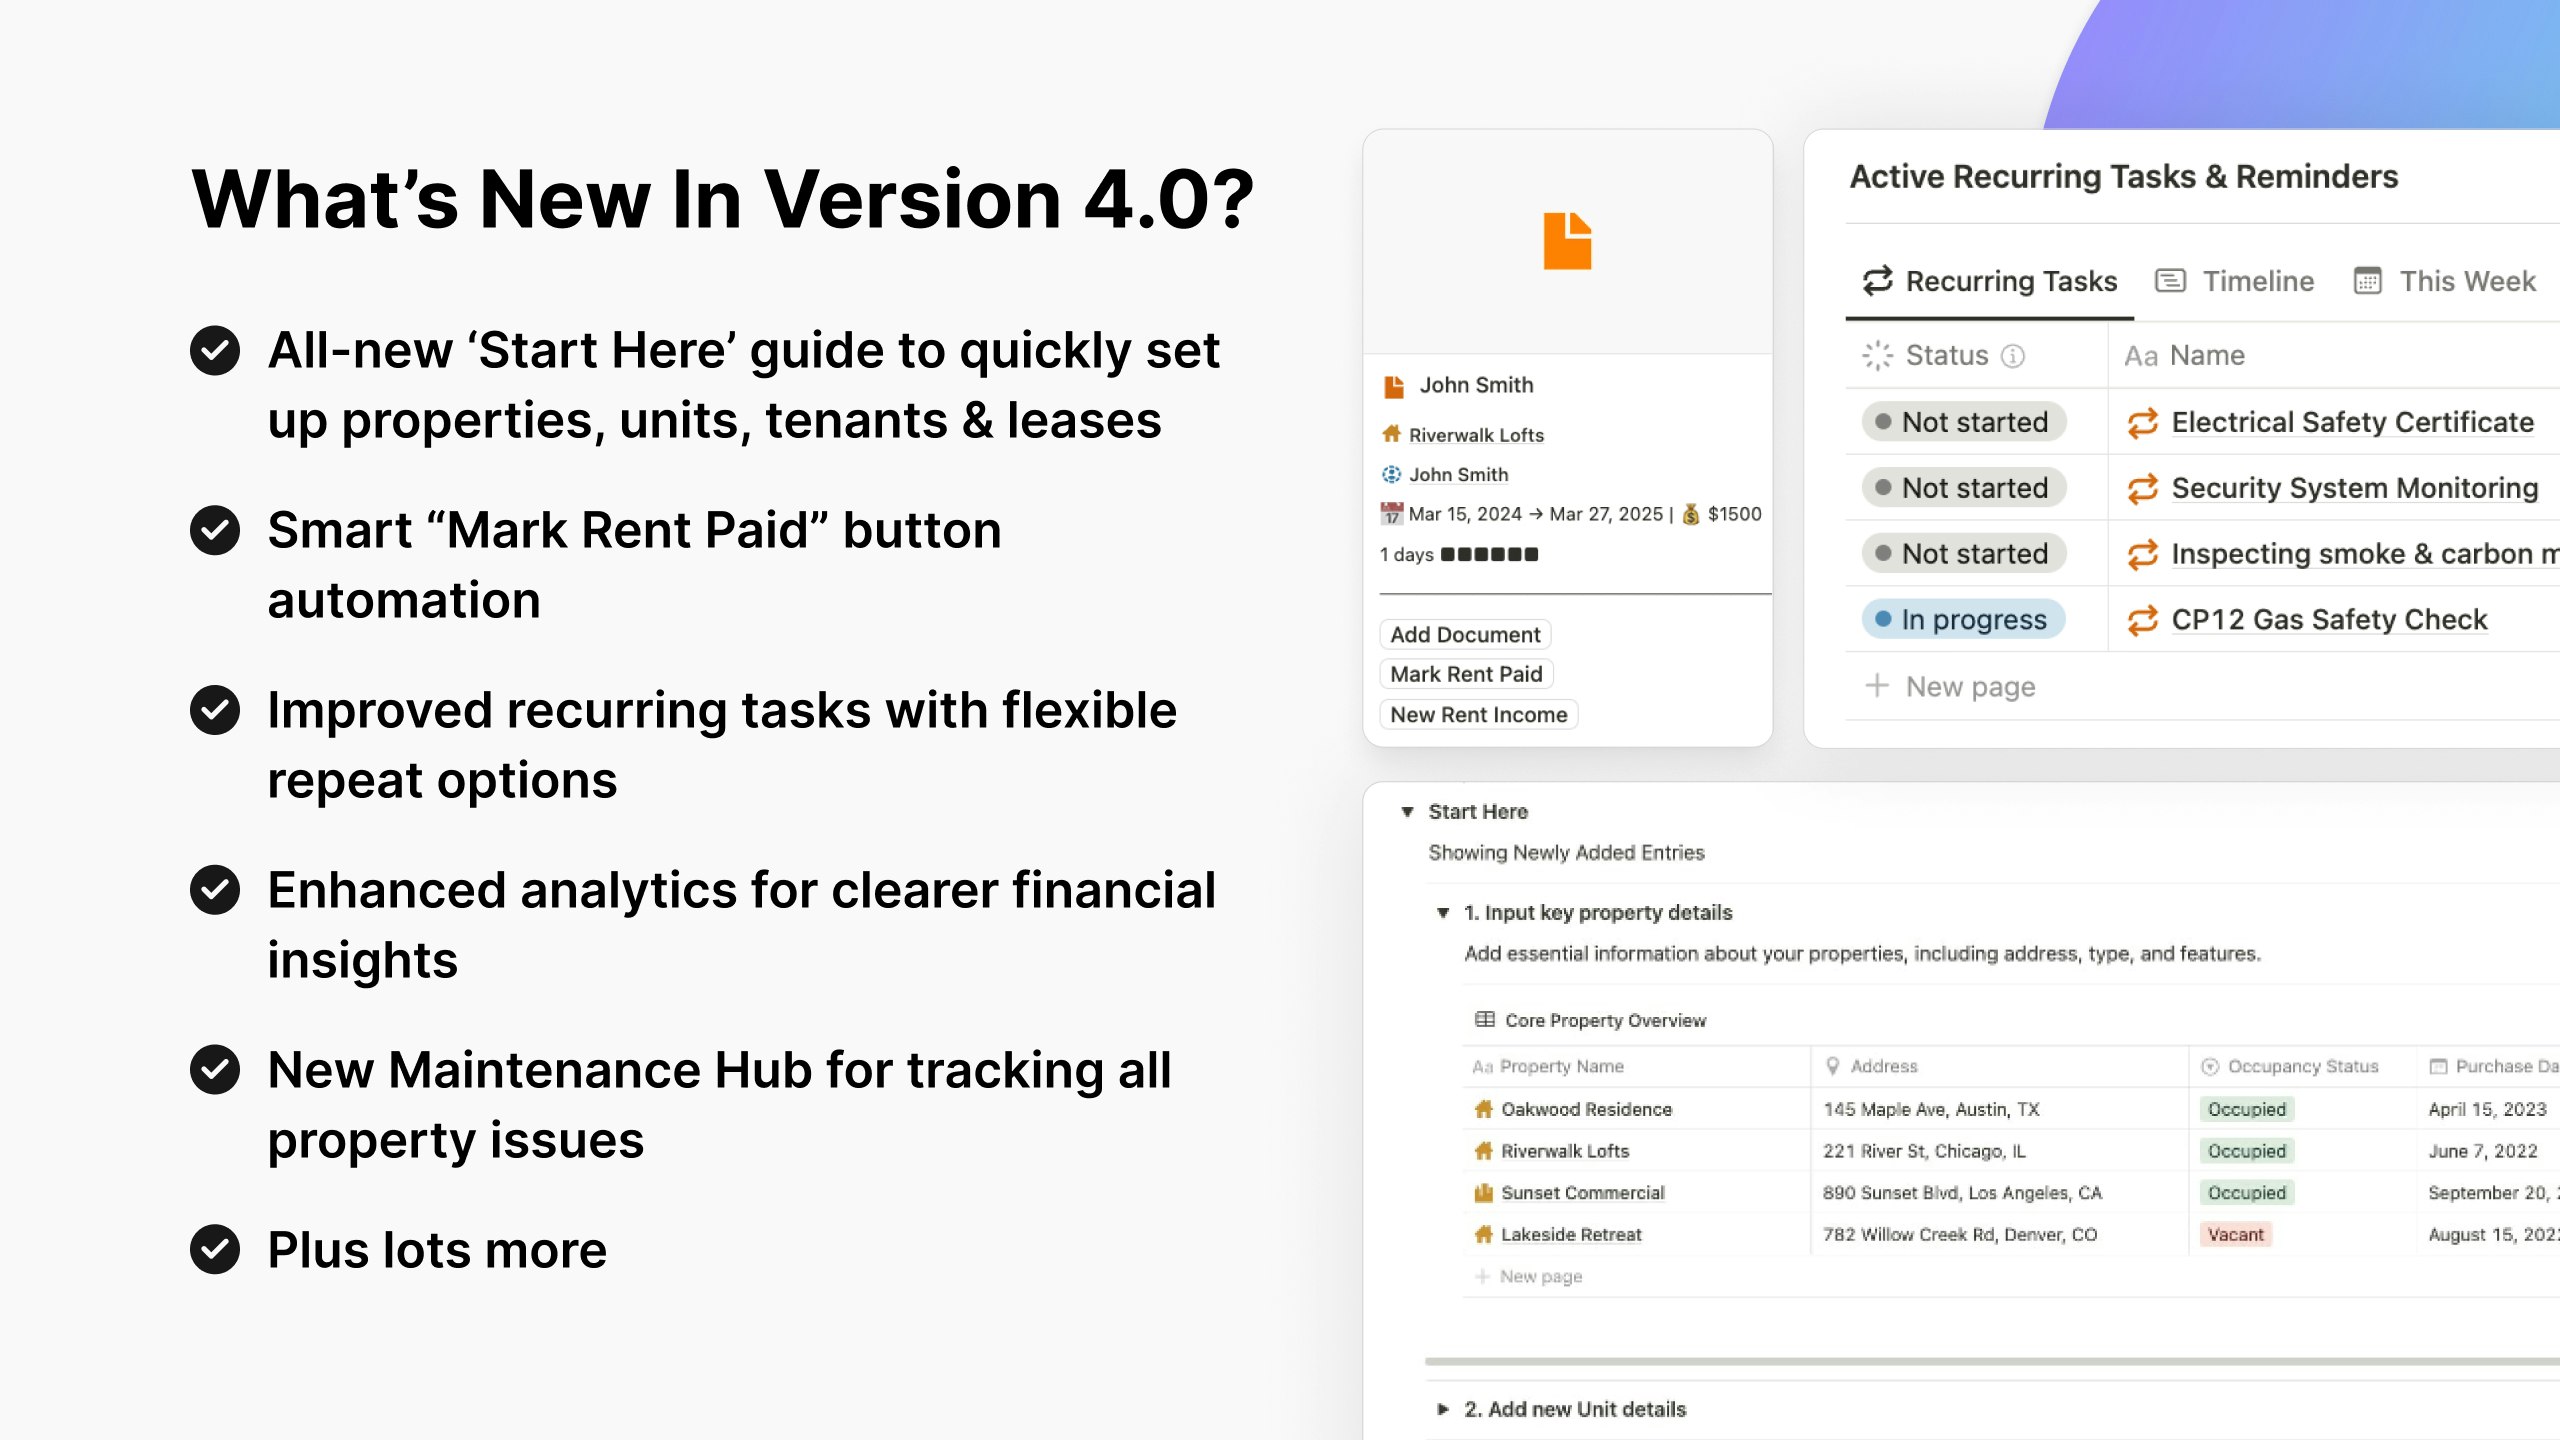The image size is (2560, 1440).
Task: Click the April 15, 2023 purchase date cell
Action: [2488, 1109]
